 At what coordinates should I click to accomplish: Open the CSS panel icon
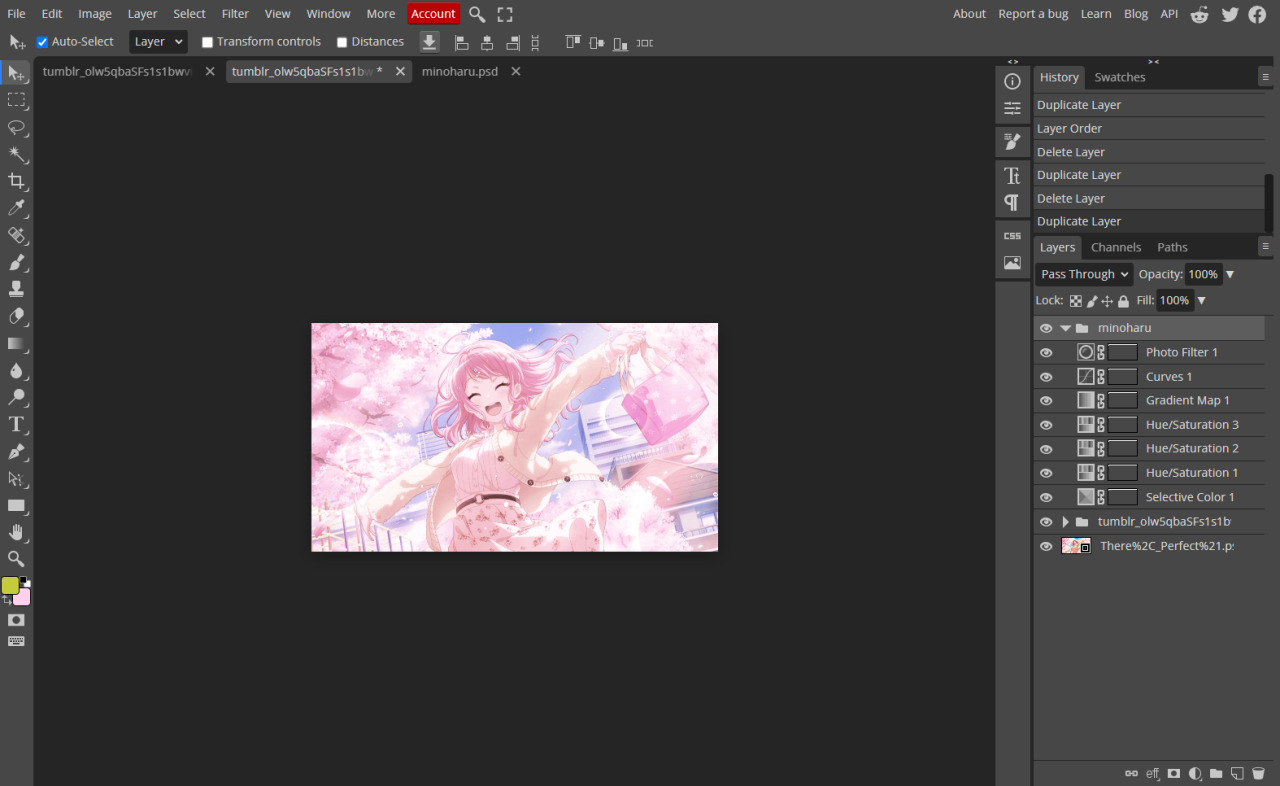pyautogui.click(x=1012, y=236)
